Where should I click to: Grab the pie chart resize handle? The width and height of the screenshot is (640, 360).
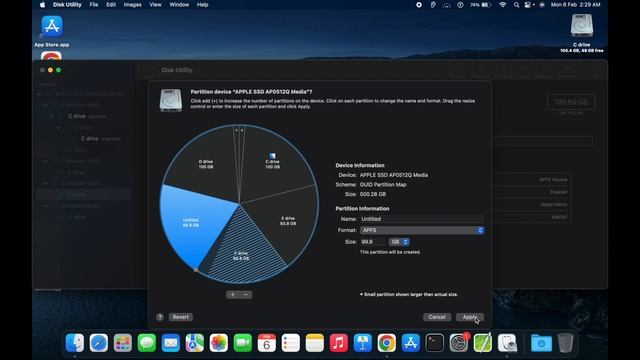196,270
